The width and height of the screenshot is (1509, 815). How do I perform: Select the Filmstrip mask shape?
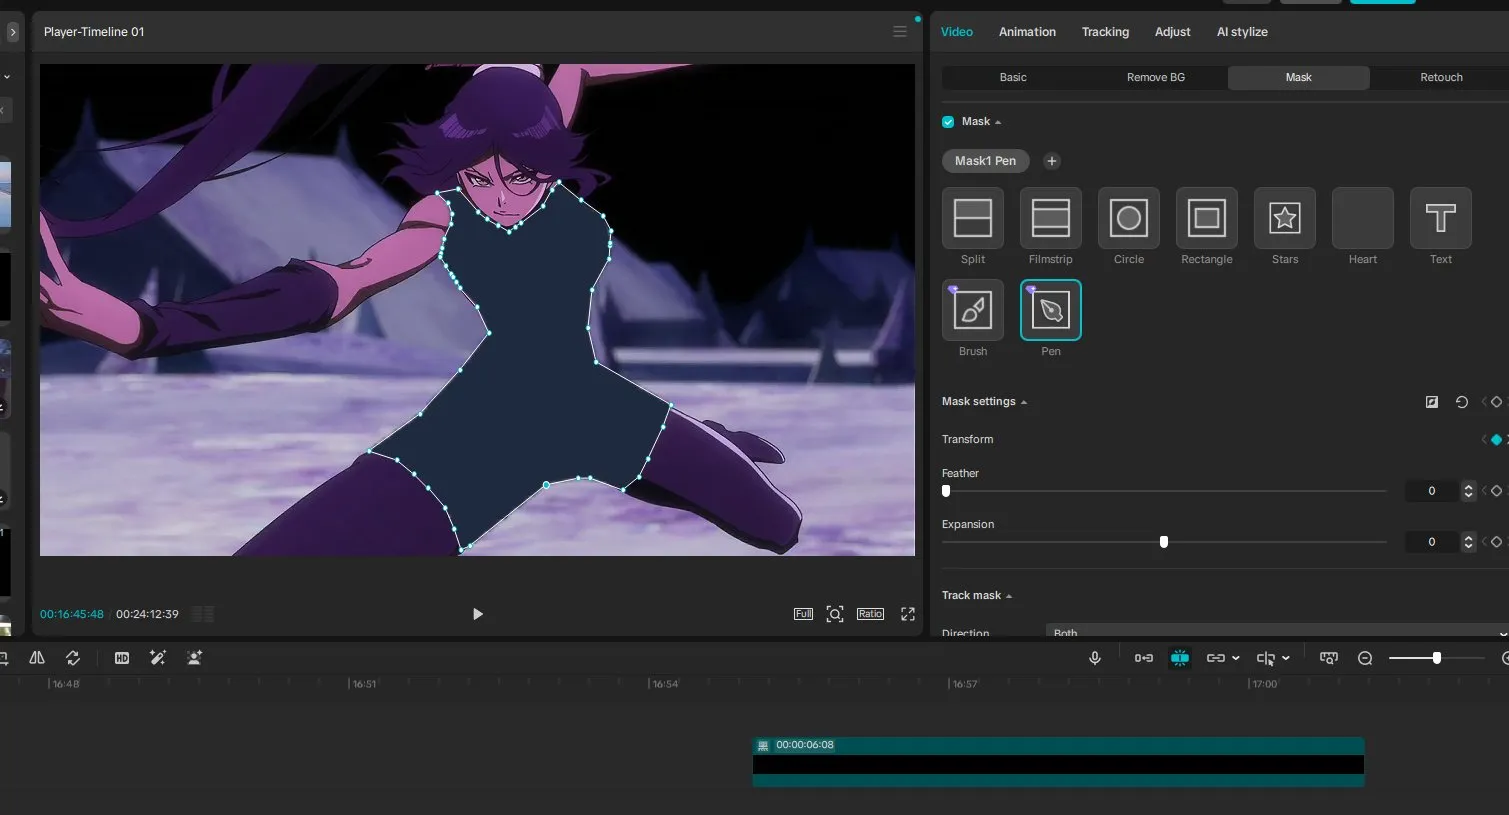tap(1050, 218)
